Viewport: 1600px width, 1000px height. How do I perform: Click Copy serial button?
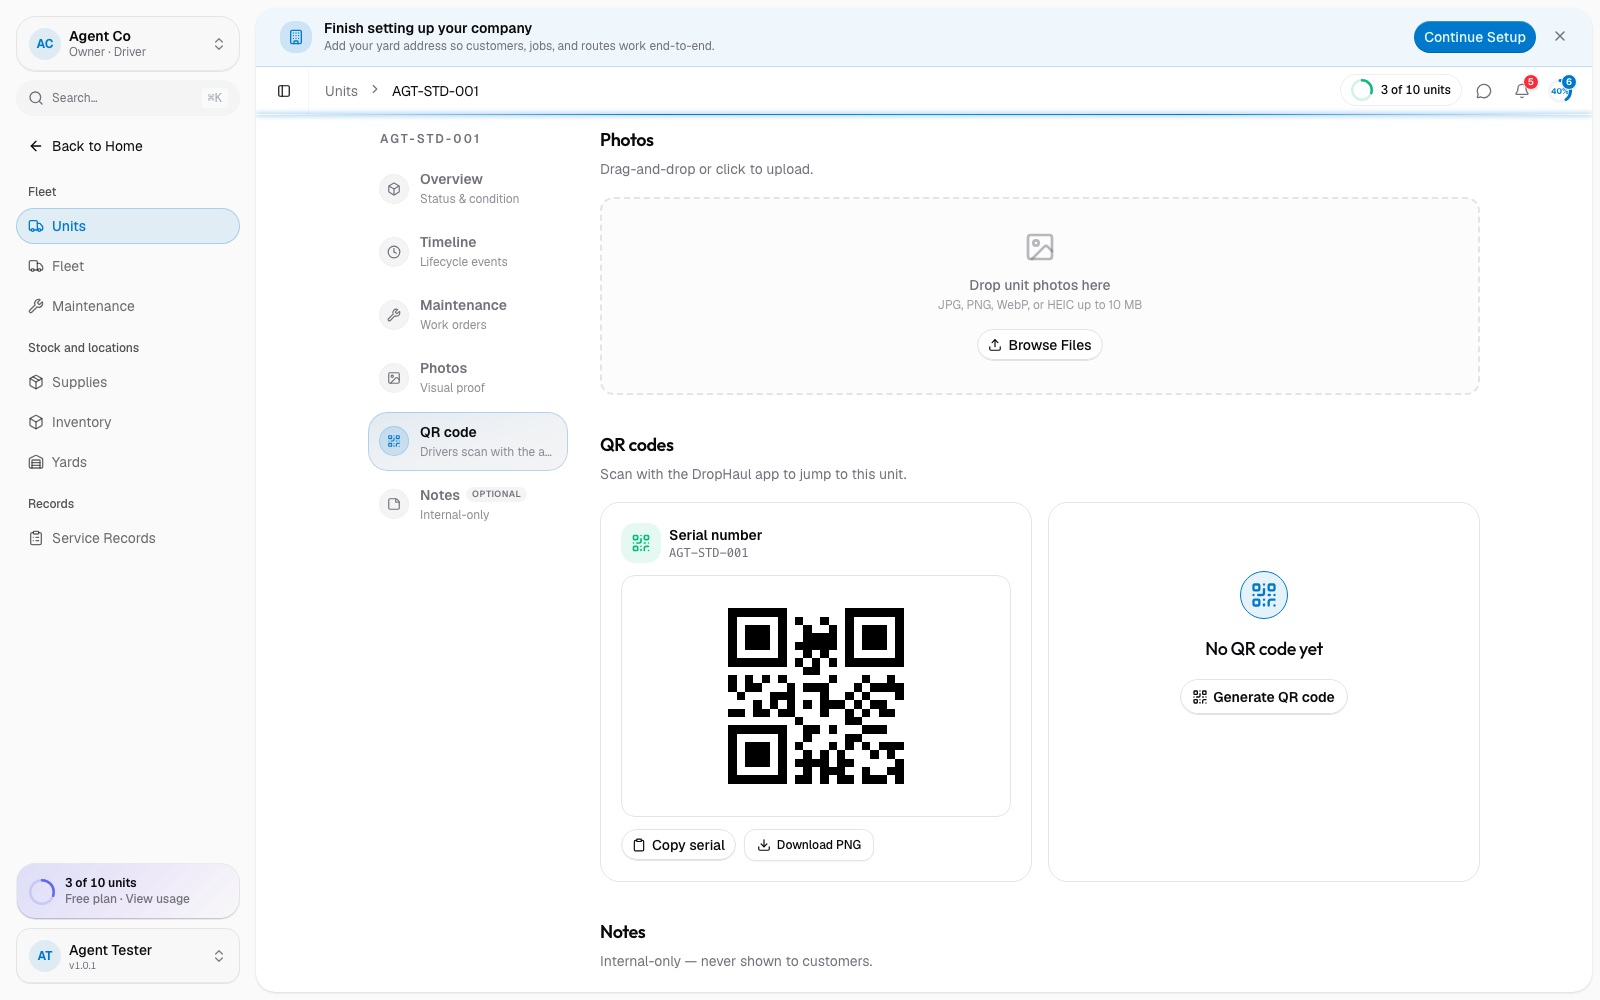[679, 845]
